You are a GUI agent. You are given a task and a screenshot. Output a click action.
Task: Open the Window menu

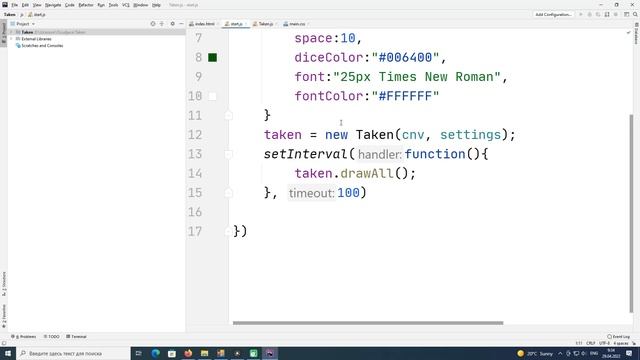[141, 5]
